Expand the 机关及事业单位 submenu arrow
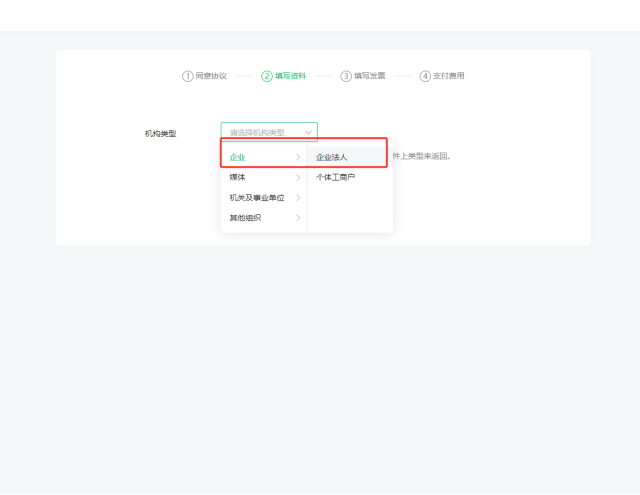Viewport: 640px width, 495px height. pyautogui.click(x=298, y=198)
